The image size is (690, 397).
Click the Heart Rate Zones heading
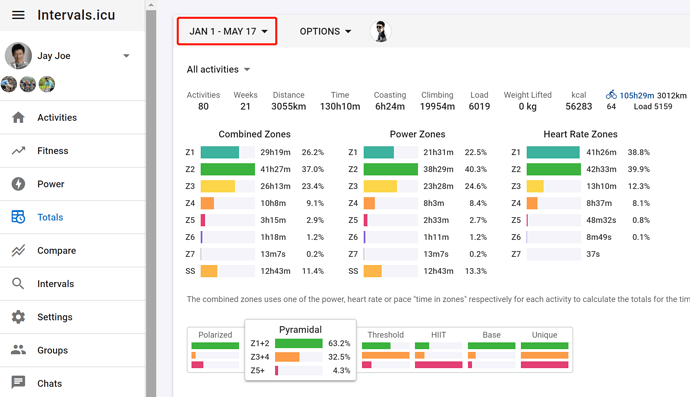click(x=580, y=134)
